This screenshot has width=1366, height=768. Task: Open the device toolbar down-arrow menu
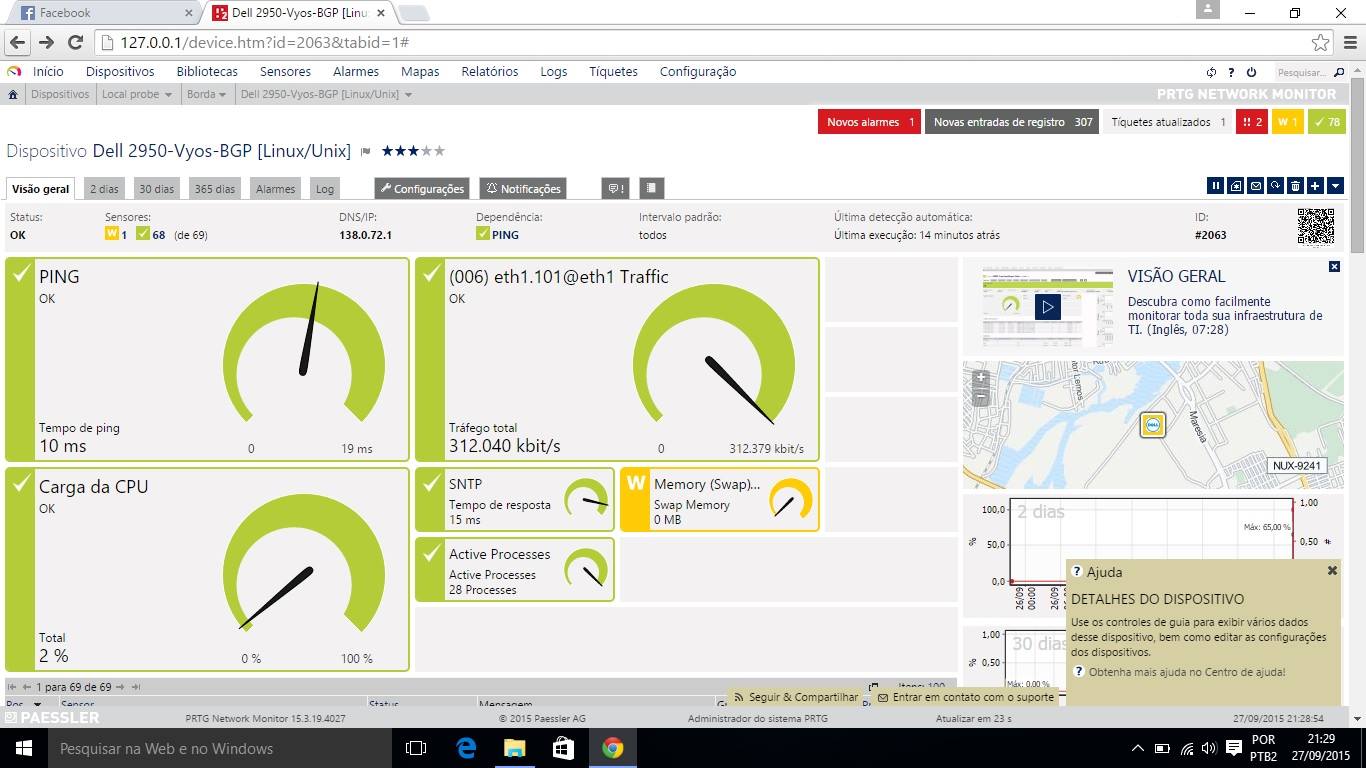click(x=1335, y=186)
